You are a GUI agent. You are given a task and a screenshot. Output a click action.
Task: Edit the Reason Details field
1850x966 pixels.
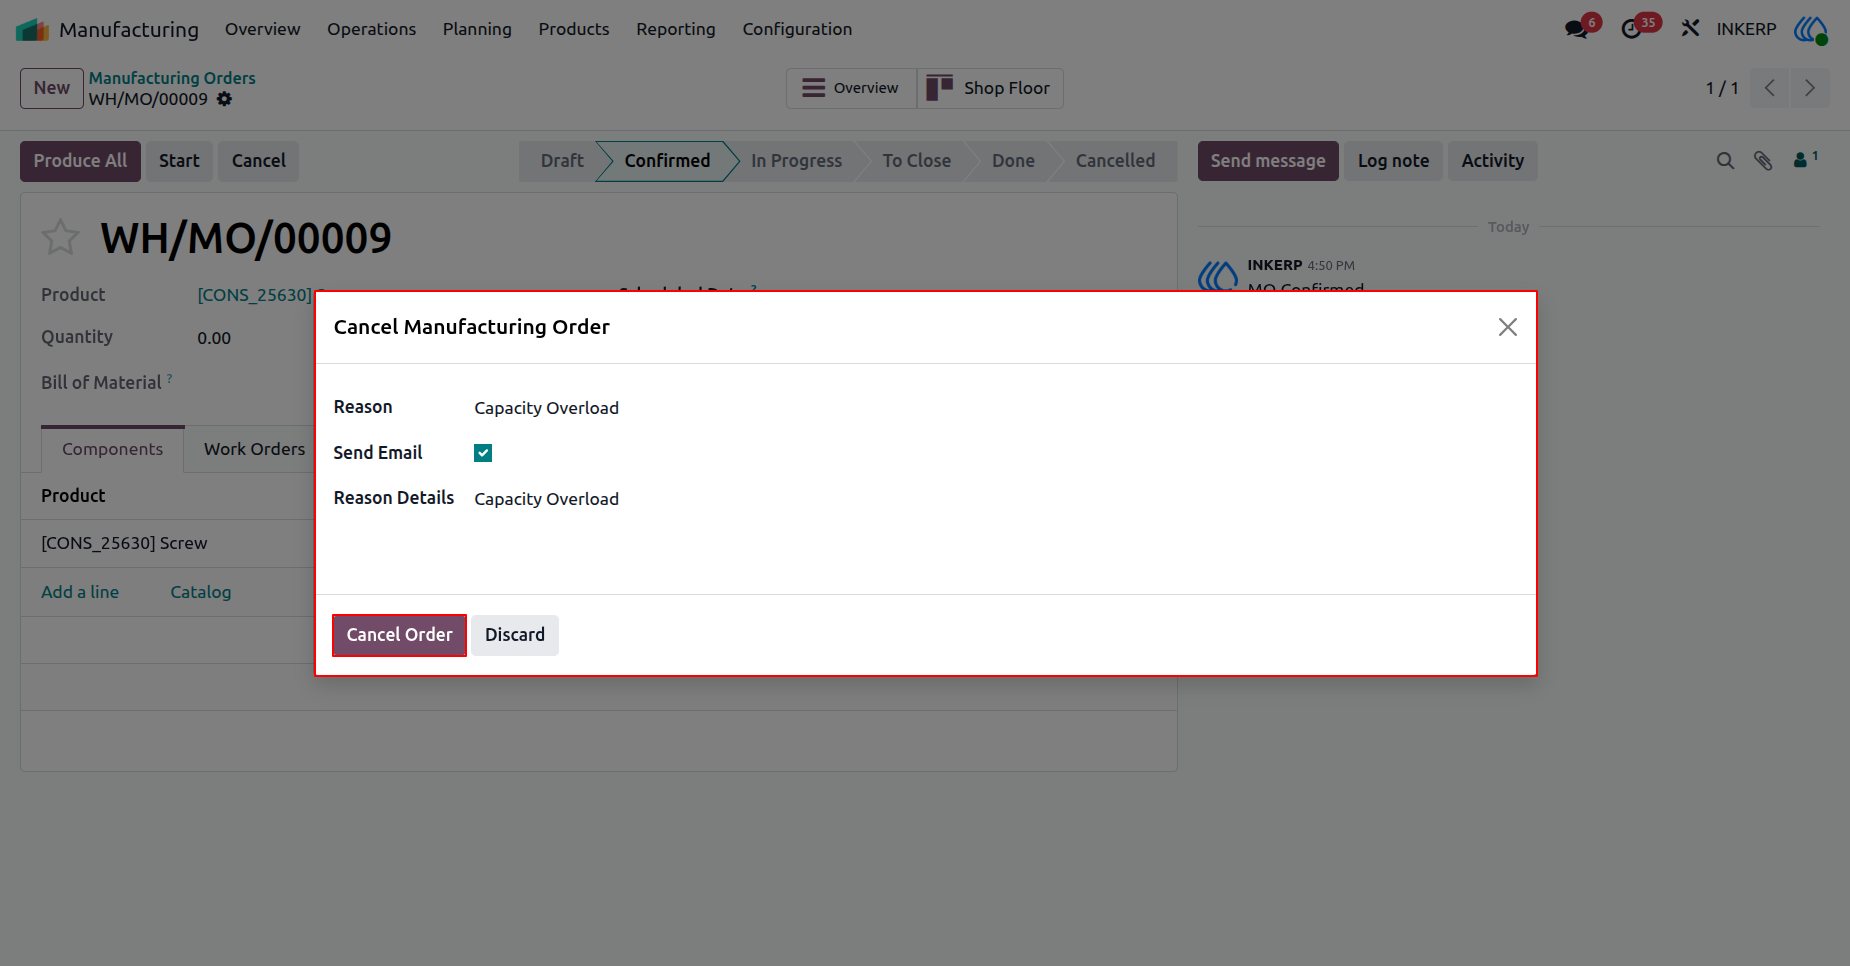pyautogui.click(x=995, y=499)
